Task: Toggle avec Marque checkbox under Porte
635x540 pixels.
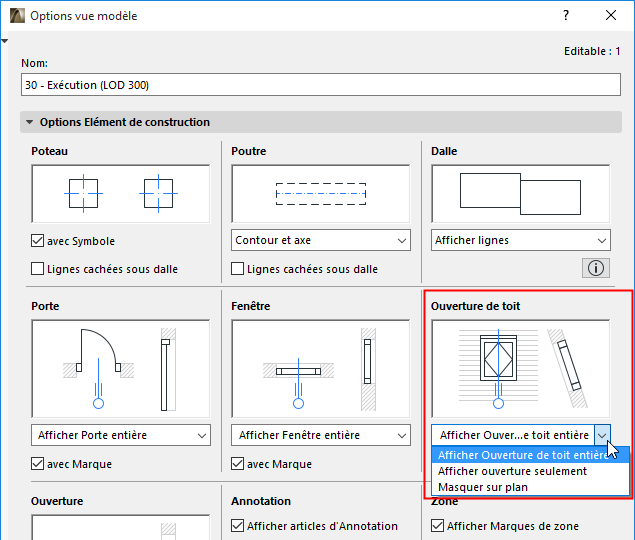Action: click(x=38, y=464)
